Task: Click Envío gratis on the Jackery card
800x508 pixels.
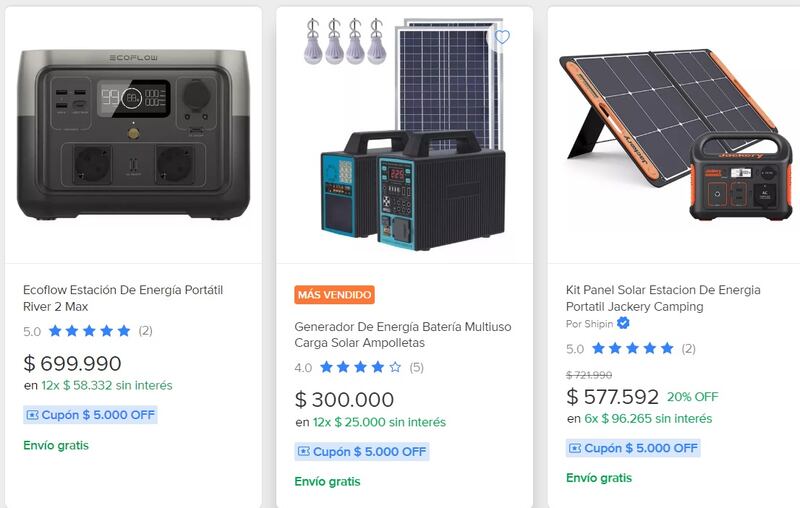Action: point(599,478)
